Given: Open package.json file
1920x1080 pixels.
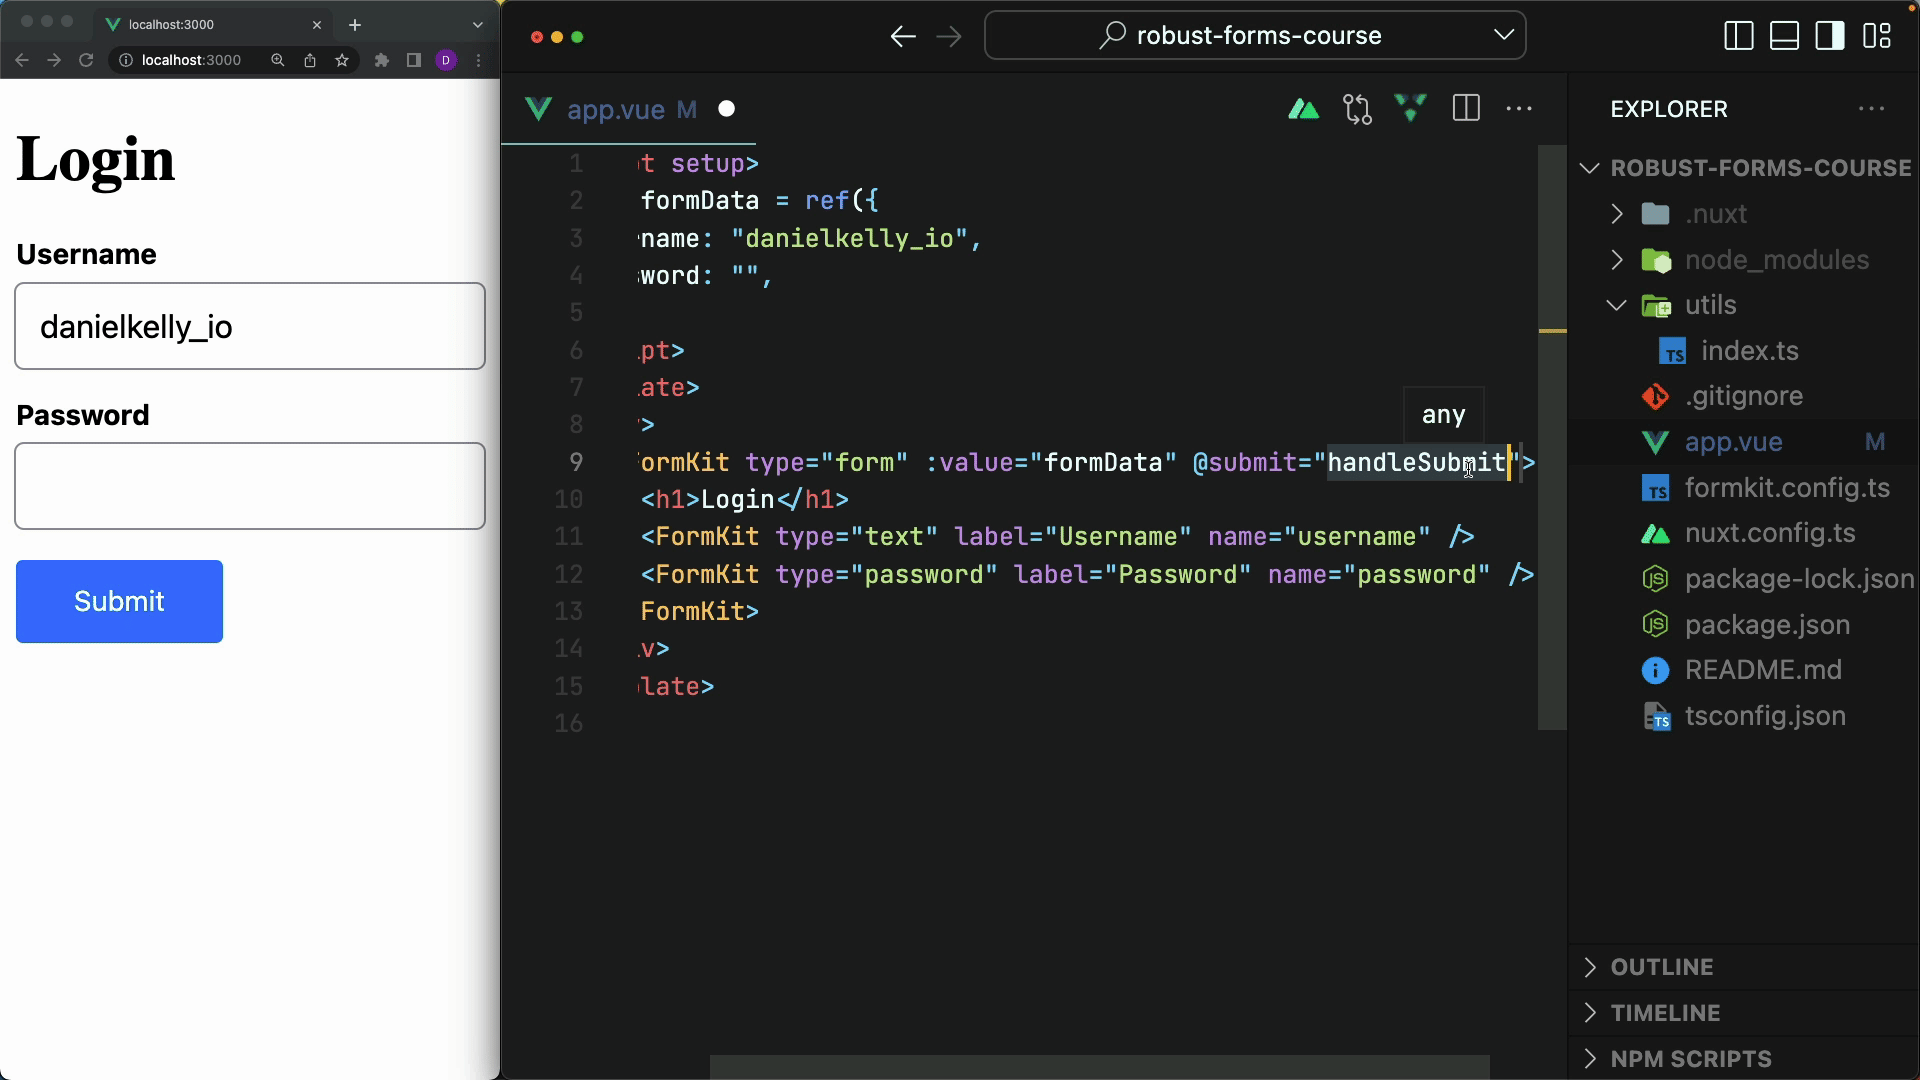Looking at the screenshot, I should tap(1744, 625).
